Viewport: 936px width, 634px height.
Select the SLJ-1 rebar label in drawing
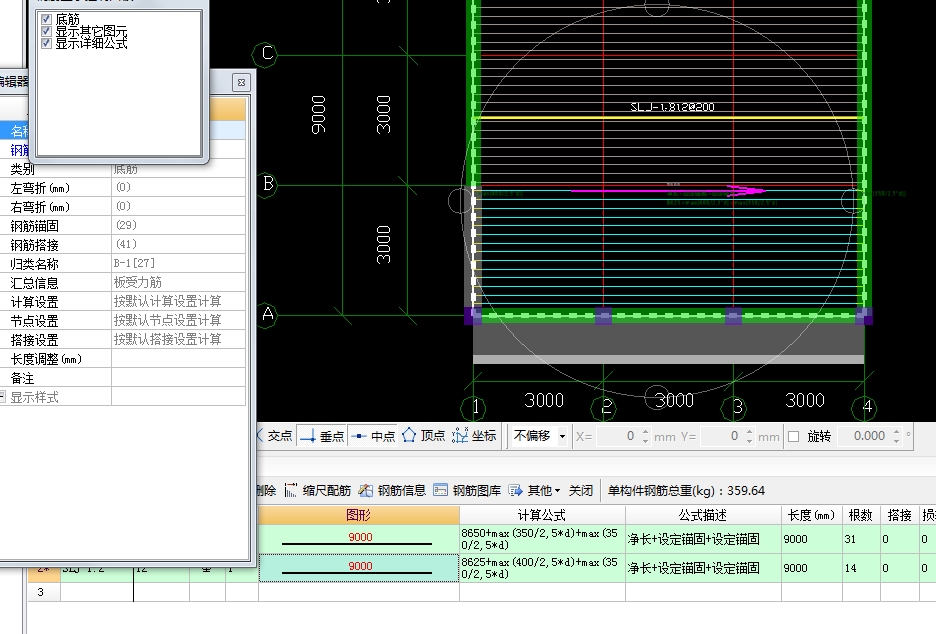tap(672, 107)
